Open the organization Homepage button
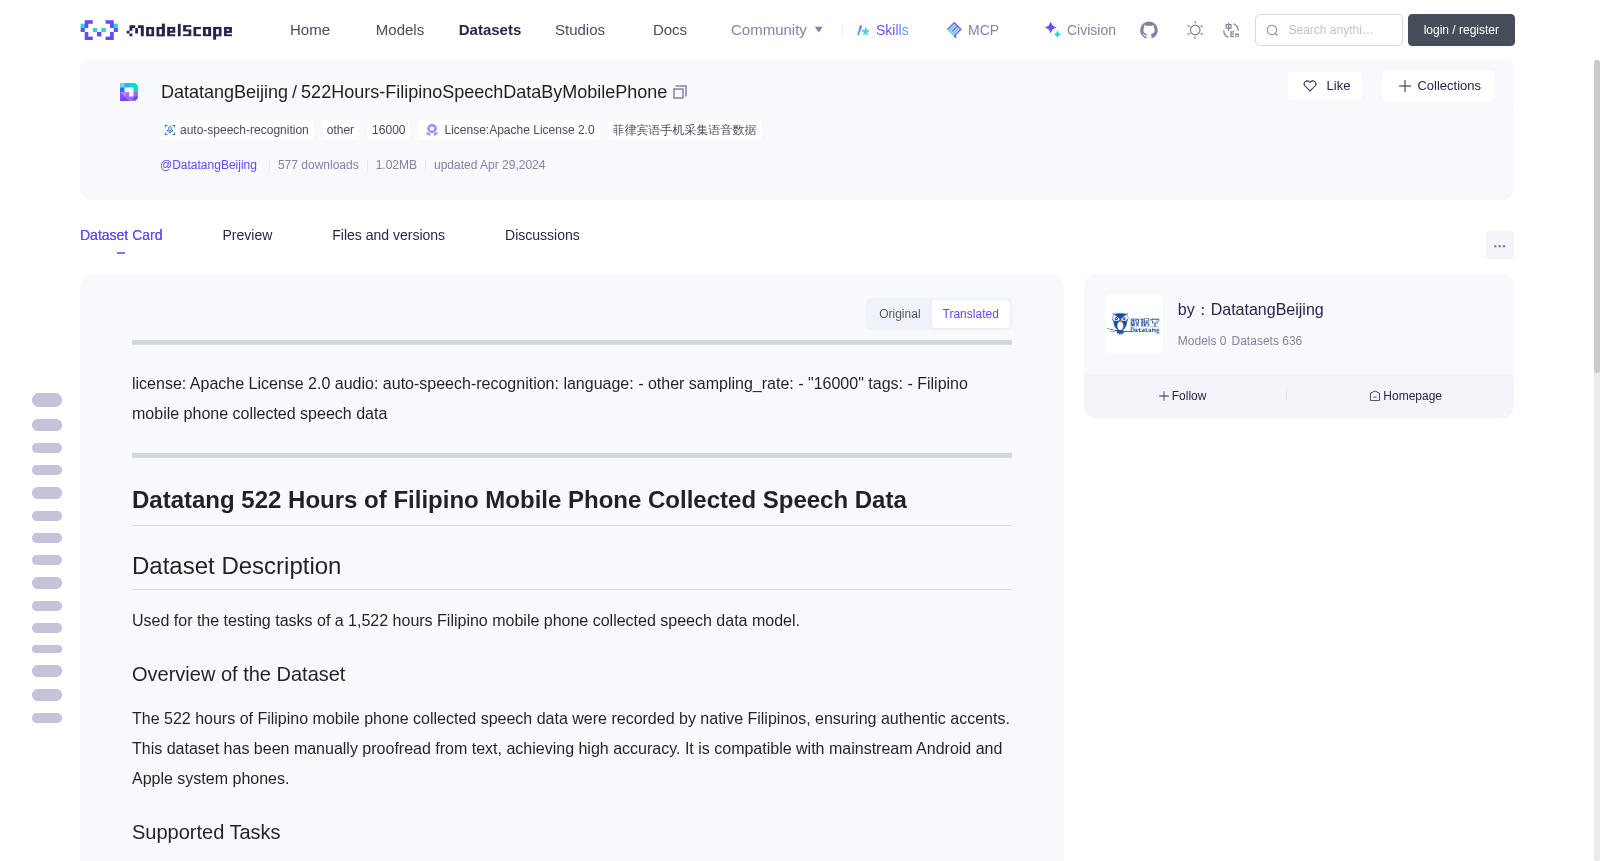1600x861 pixels. click(1405, 396)
